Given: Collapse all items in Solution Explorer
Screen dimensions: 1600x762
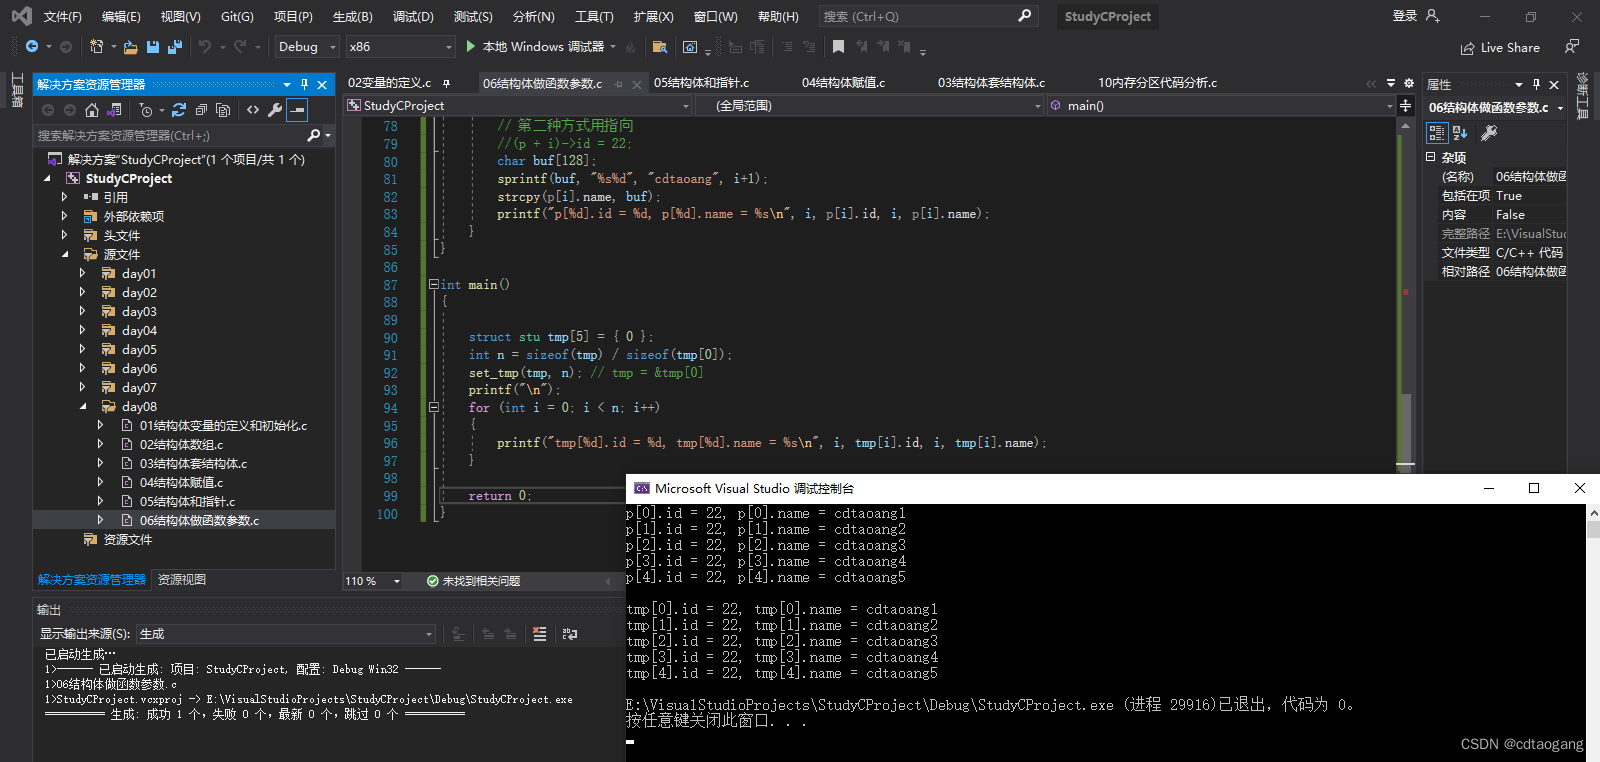Looking at the screenshot, I should (x=201, y=110).
